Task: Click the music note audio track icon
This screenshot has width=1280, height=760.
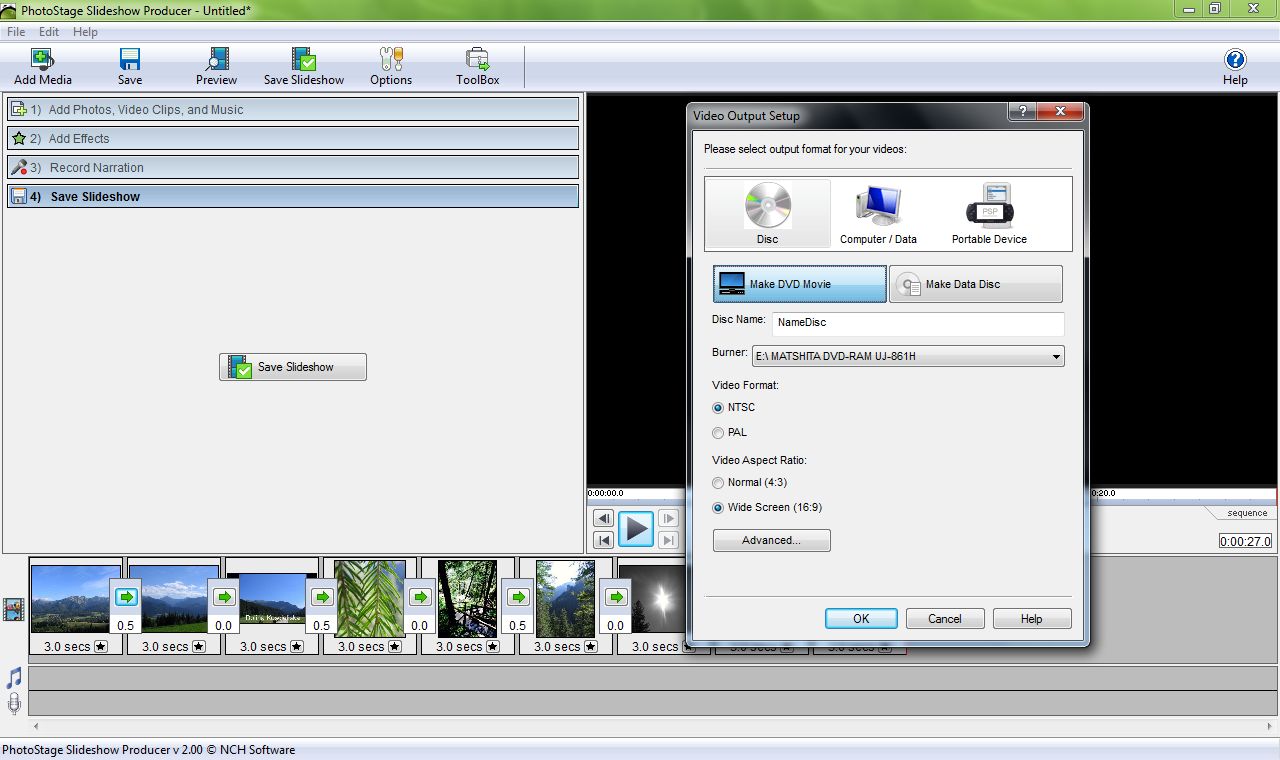Action: [x=14, y=678]
